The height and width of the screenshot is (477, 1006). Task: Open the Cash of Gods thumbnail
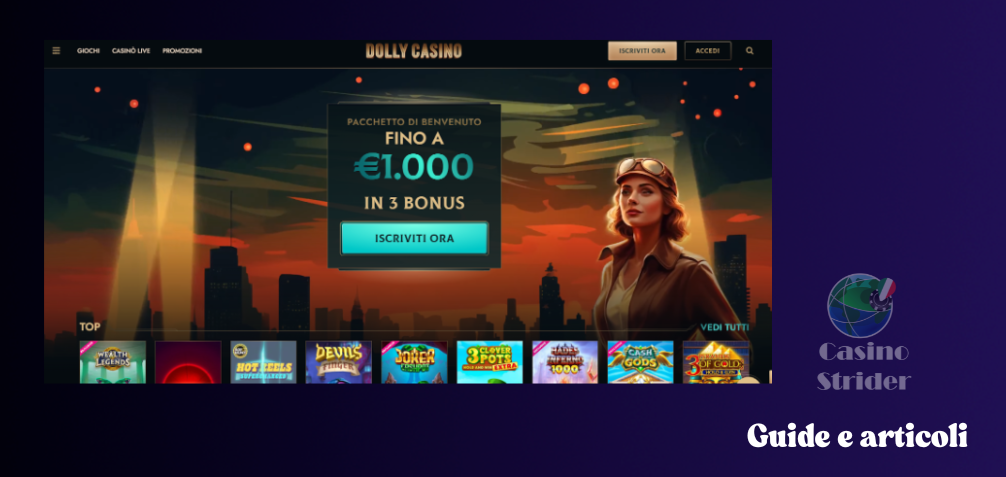tap(640, 362)
